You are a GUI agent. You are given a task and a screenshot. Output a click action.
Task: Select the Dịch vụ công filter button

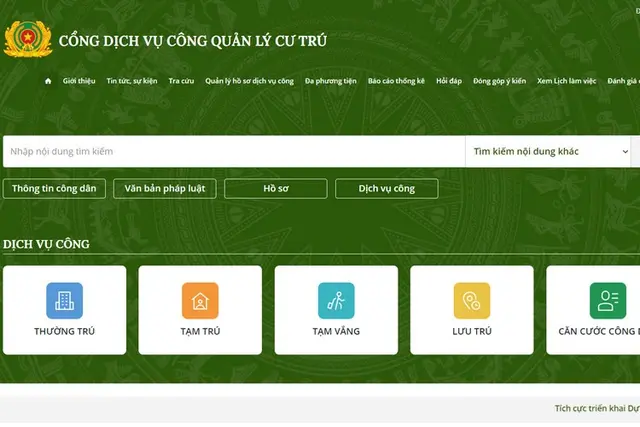(387, 189)
